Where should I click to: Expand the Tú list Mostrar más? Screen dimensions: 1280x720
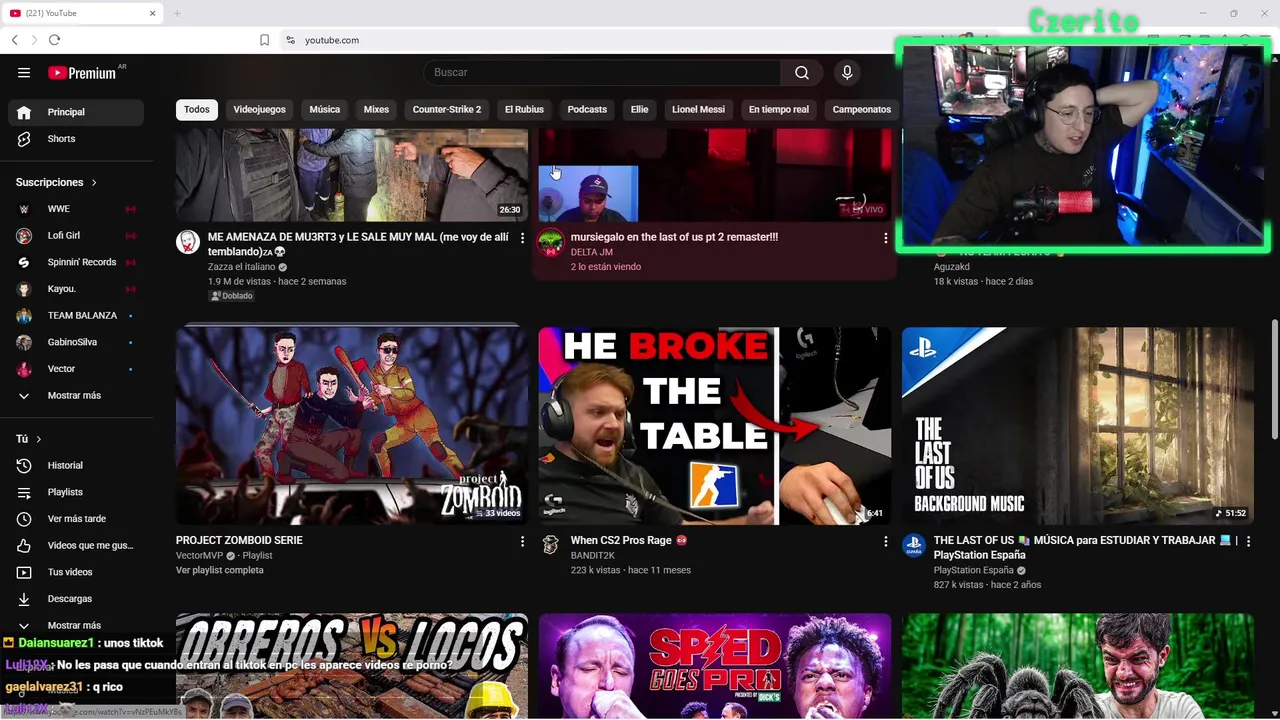click(x=76, y=625)
